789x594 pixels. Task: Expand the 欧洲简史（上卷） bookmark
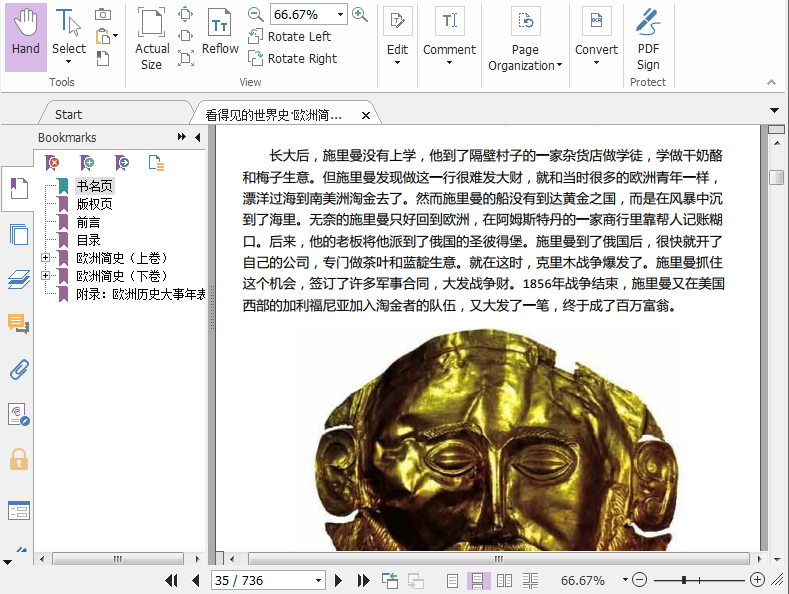[45, 258]
